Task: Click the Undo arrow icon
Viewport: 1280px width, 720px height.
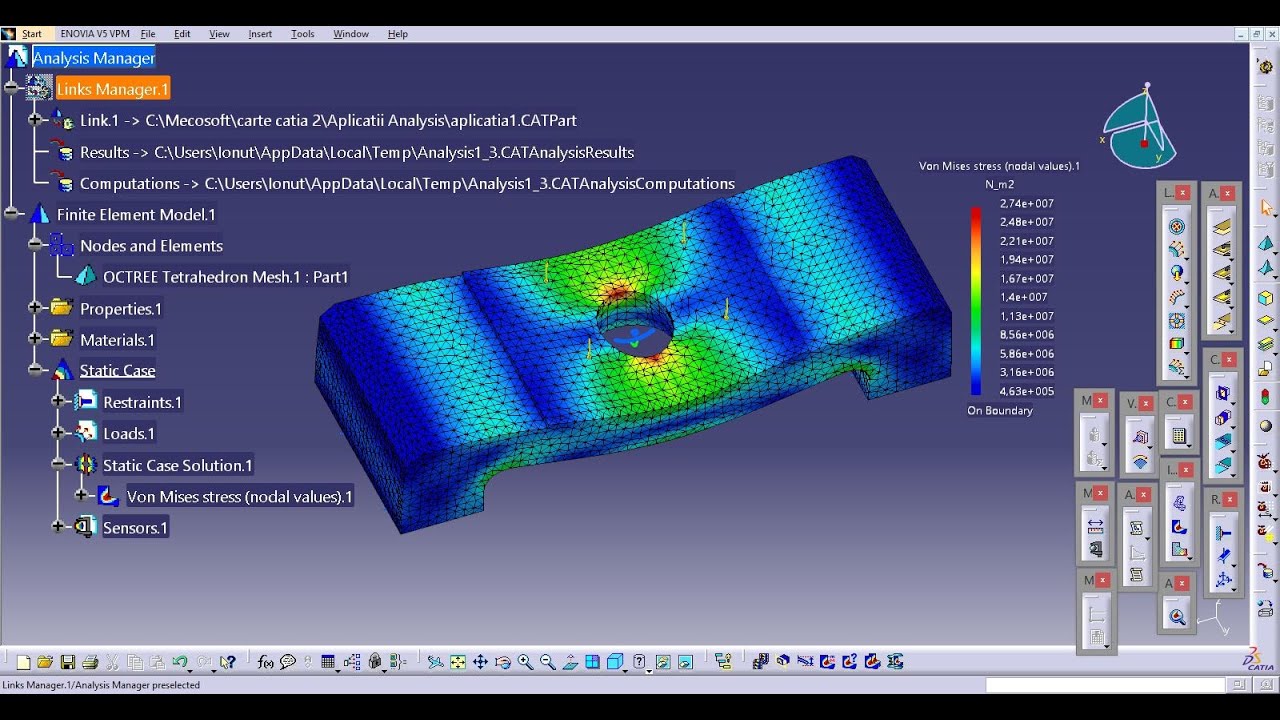Action: point(180,662)
